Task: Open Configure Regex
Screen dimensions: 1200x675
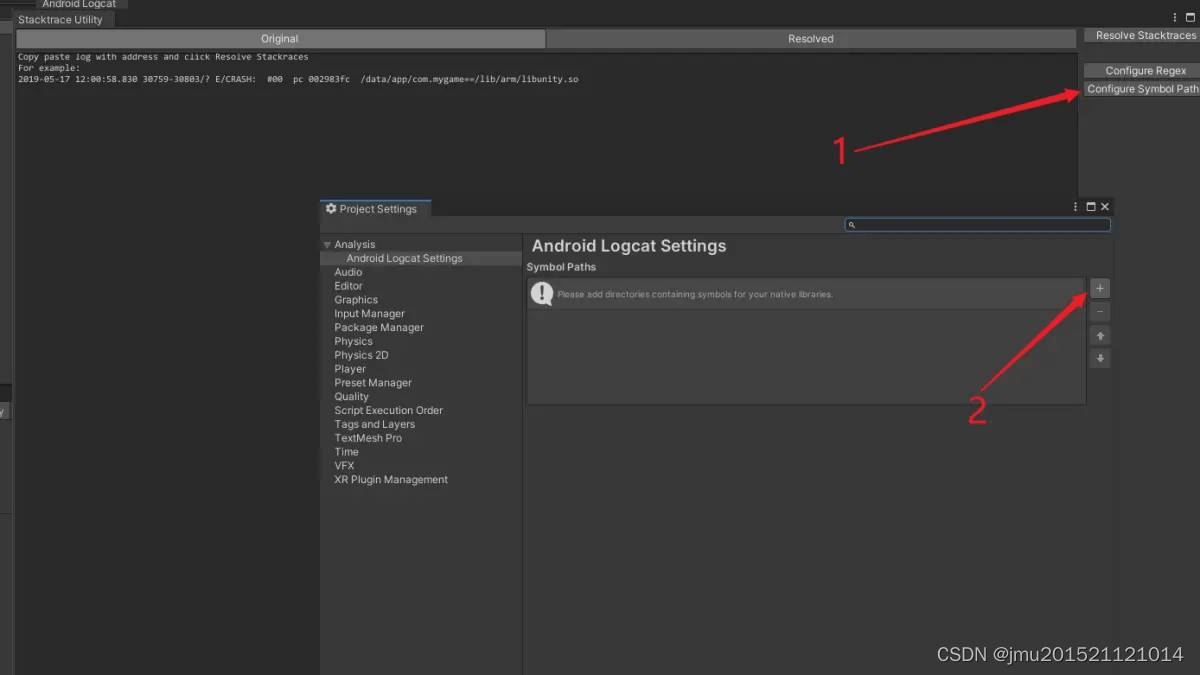Action: tap(1142, 70)
